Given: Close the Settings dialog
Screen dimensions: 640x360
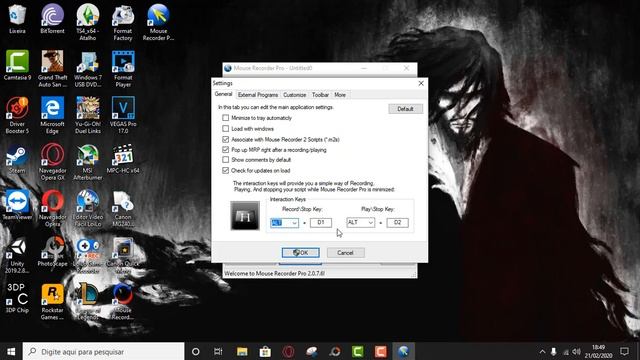Looking at the screenshot, I should coord(421,83).
